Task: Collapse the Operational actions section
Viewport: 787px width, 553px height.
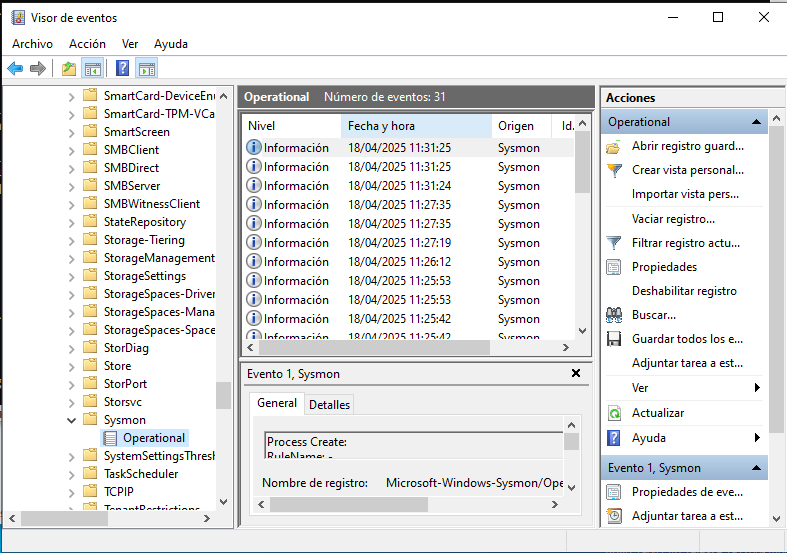Action: pyautogui.click(x=756, y=122)
